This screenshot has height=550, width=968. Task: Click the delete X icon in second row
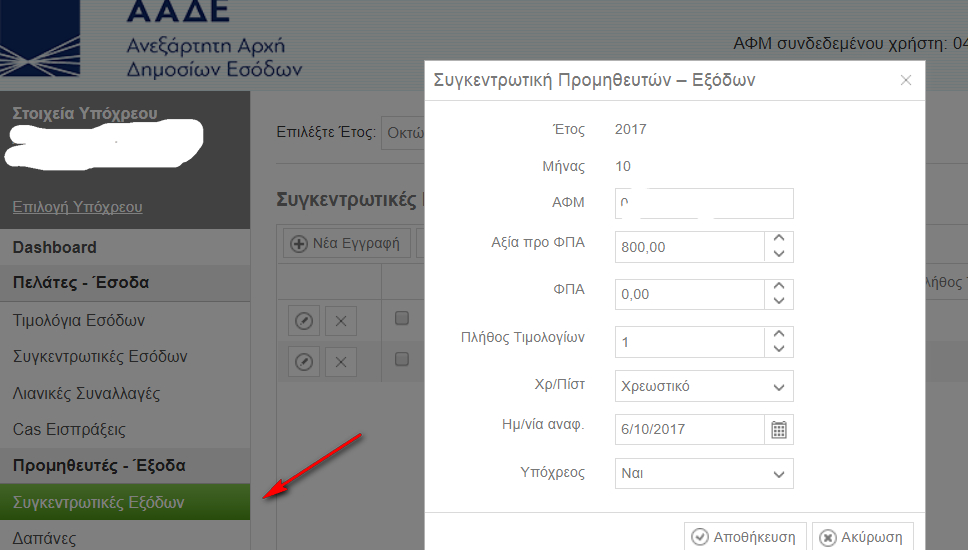tap(340, 361)
